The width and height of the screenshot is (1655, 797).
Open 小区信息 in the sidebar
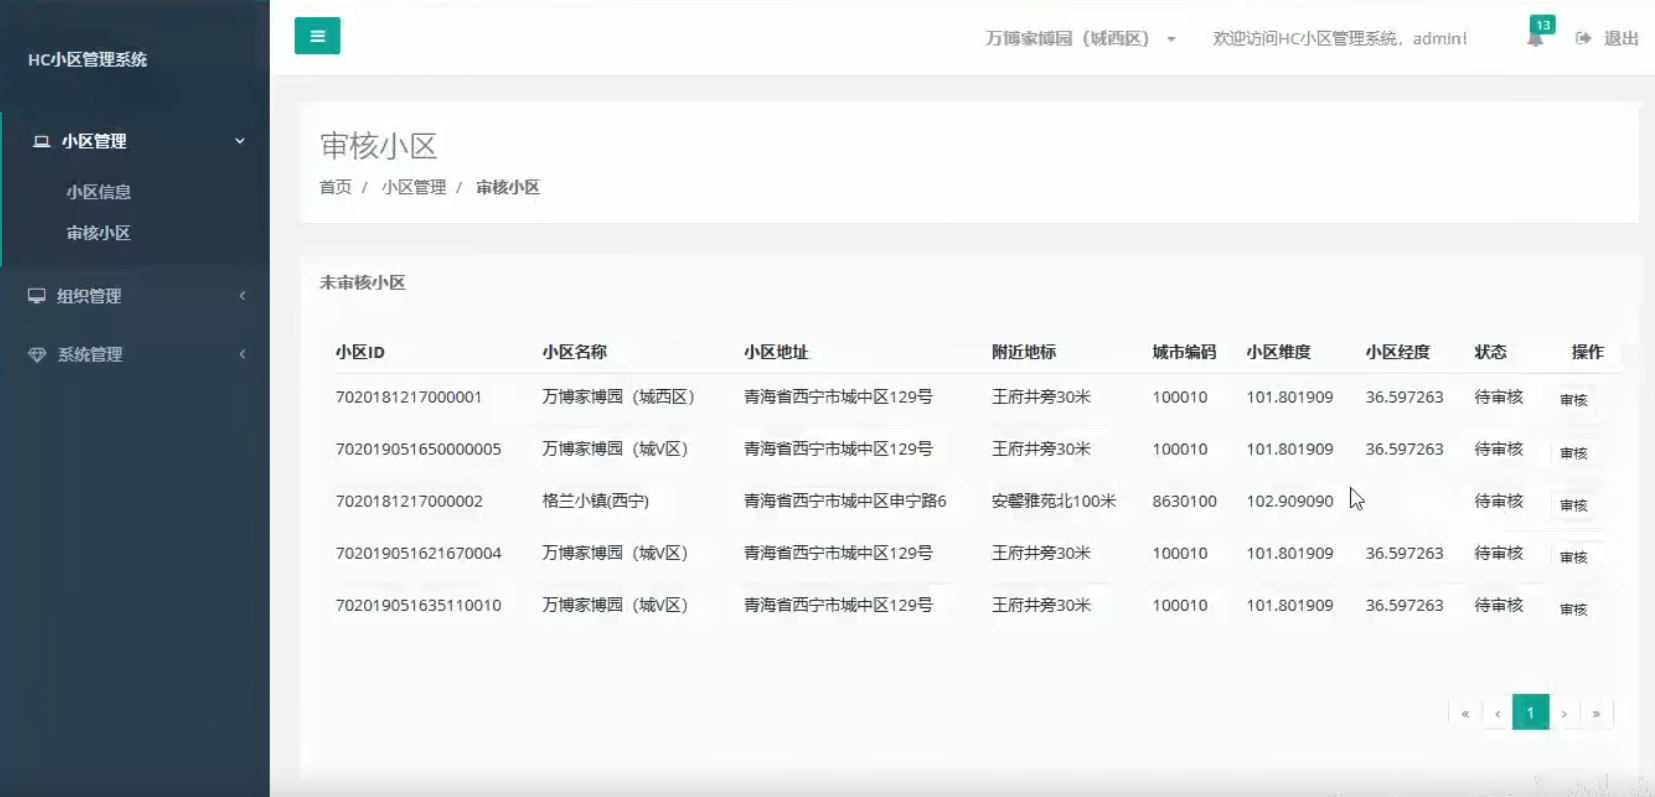coord(98,192)
